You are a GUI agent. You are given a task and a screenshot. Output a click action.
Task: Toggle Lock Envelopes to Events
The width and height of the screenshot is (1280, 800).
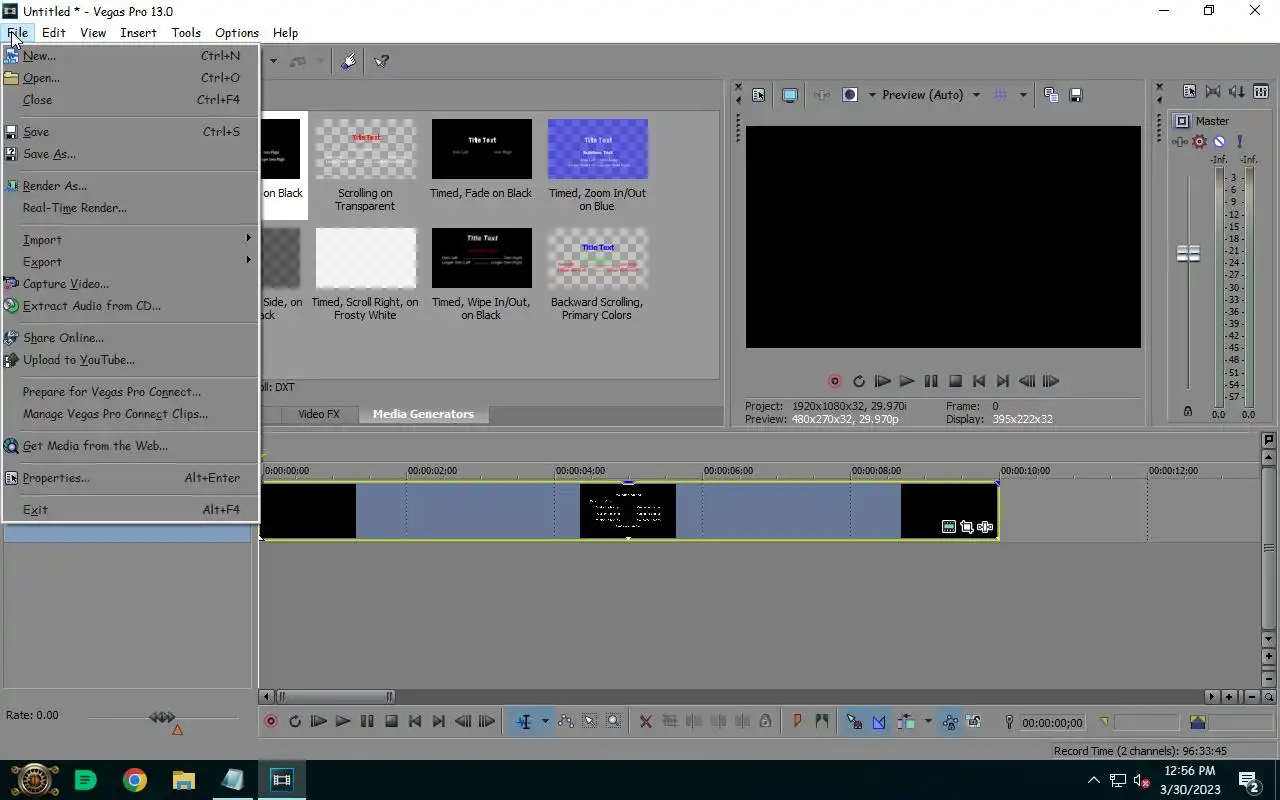949,721
